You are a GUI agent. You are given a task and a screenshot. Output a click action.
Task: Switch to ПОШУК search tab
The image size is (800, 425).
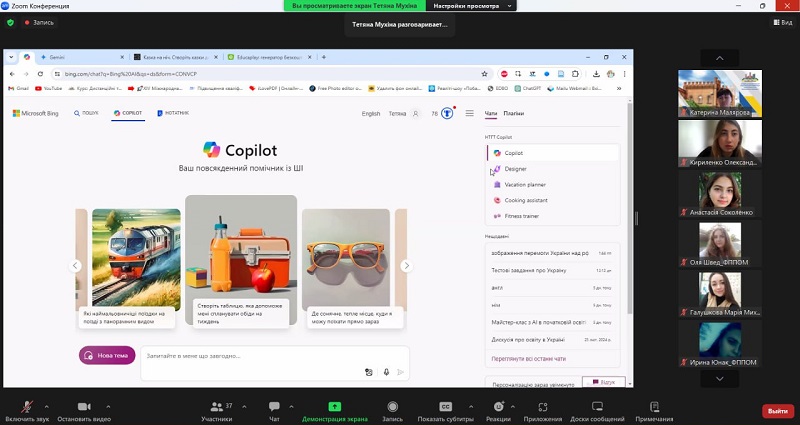tap(86, 113)
